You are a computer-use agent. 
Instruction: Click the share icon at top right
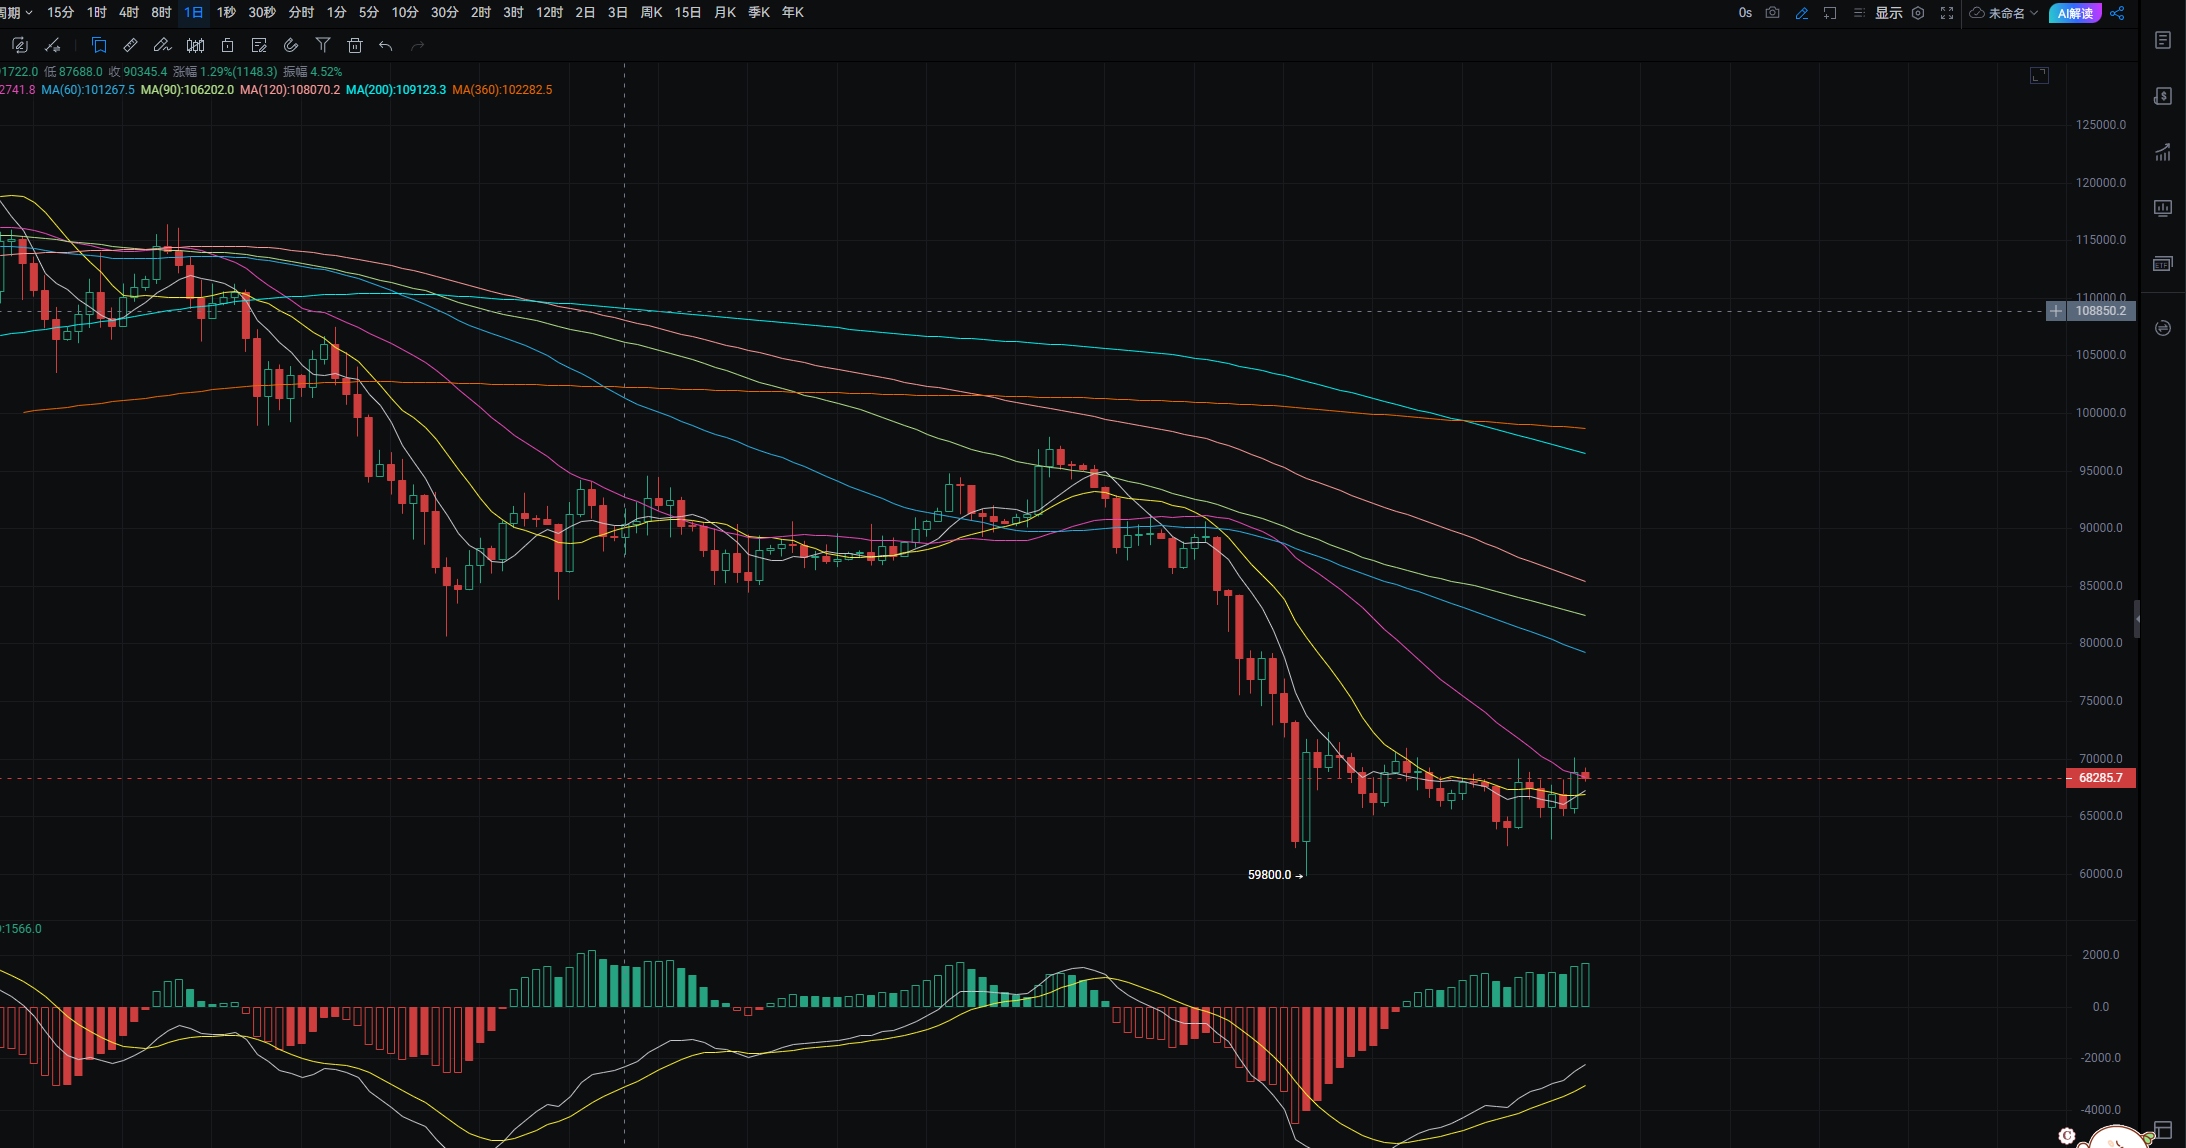click(x=2117, y=13)
